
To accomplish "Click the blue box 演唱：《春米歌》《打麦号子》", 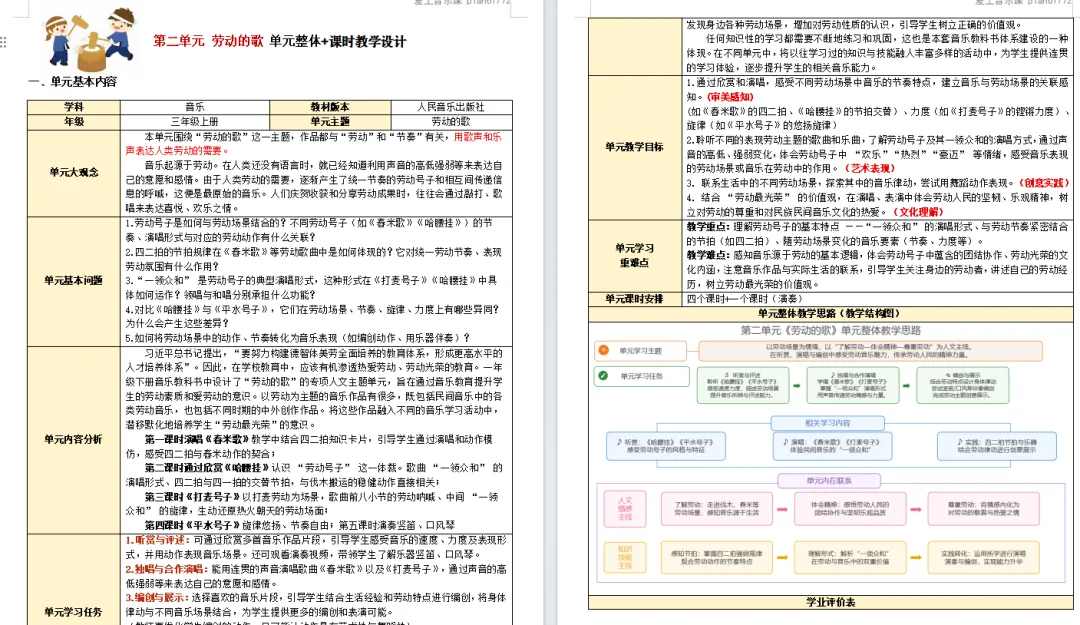I will (x=832, y=446).
